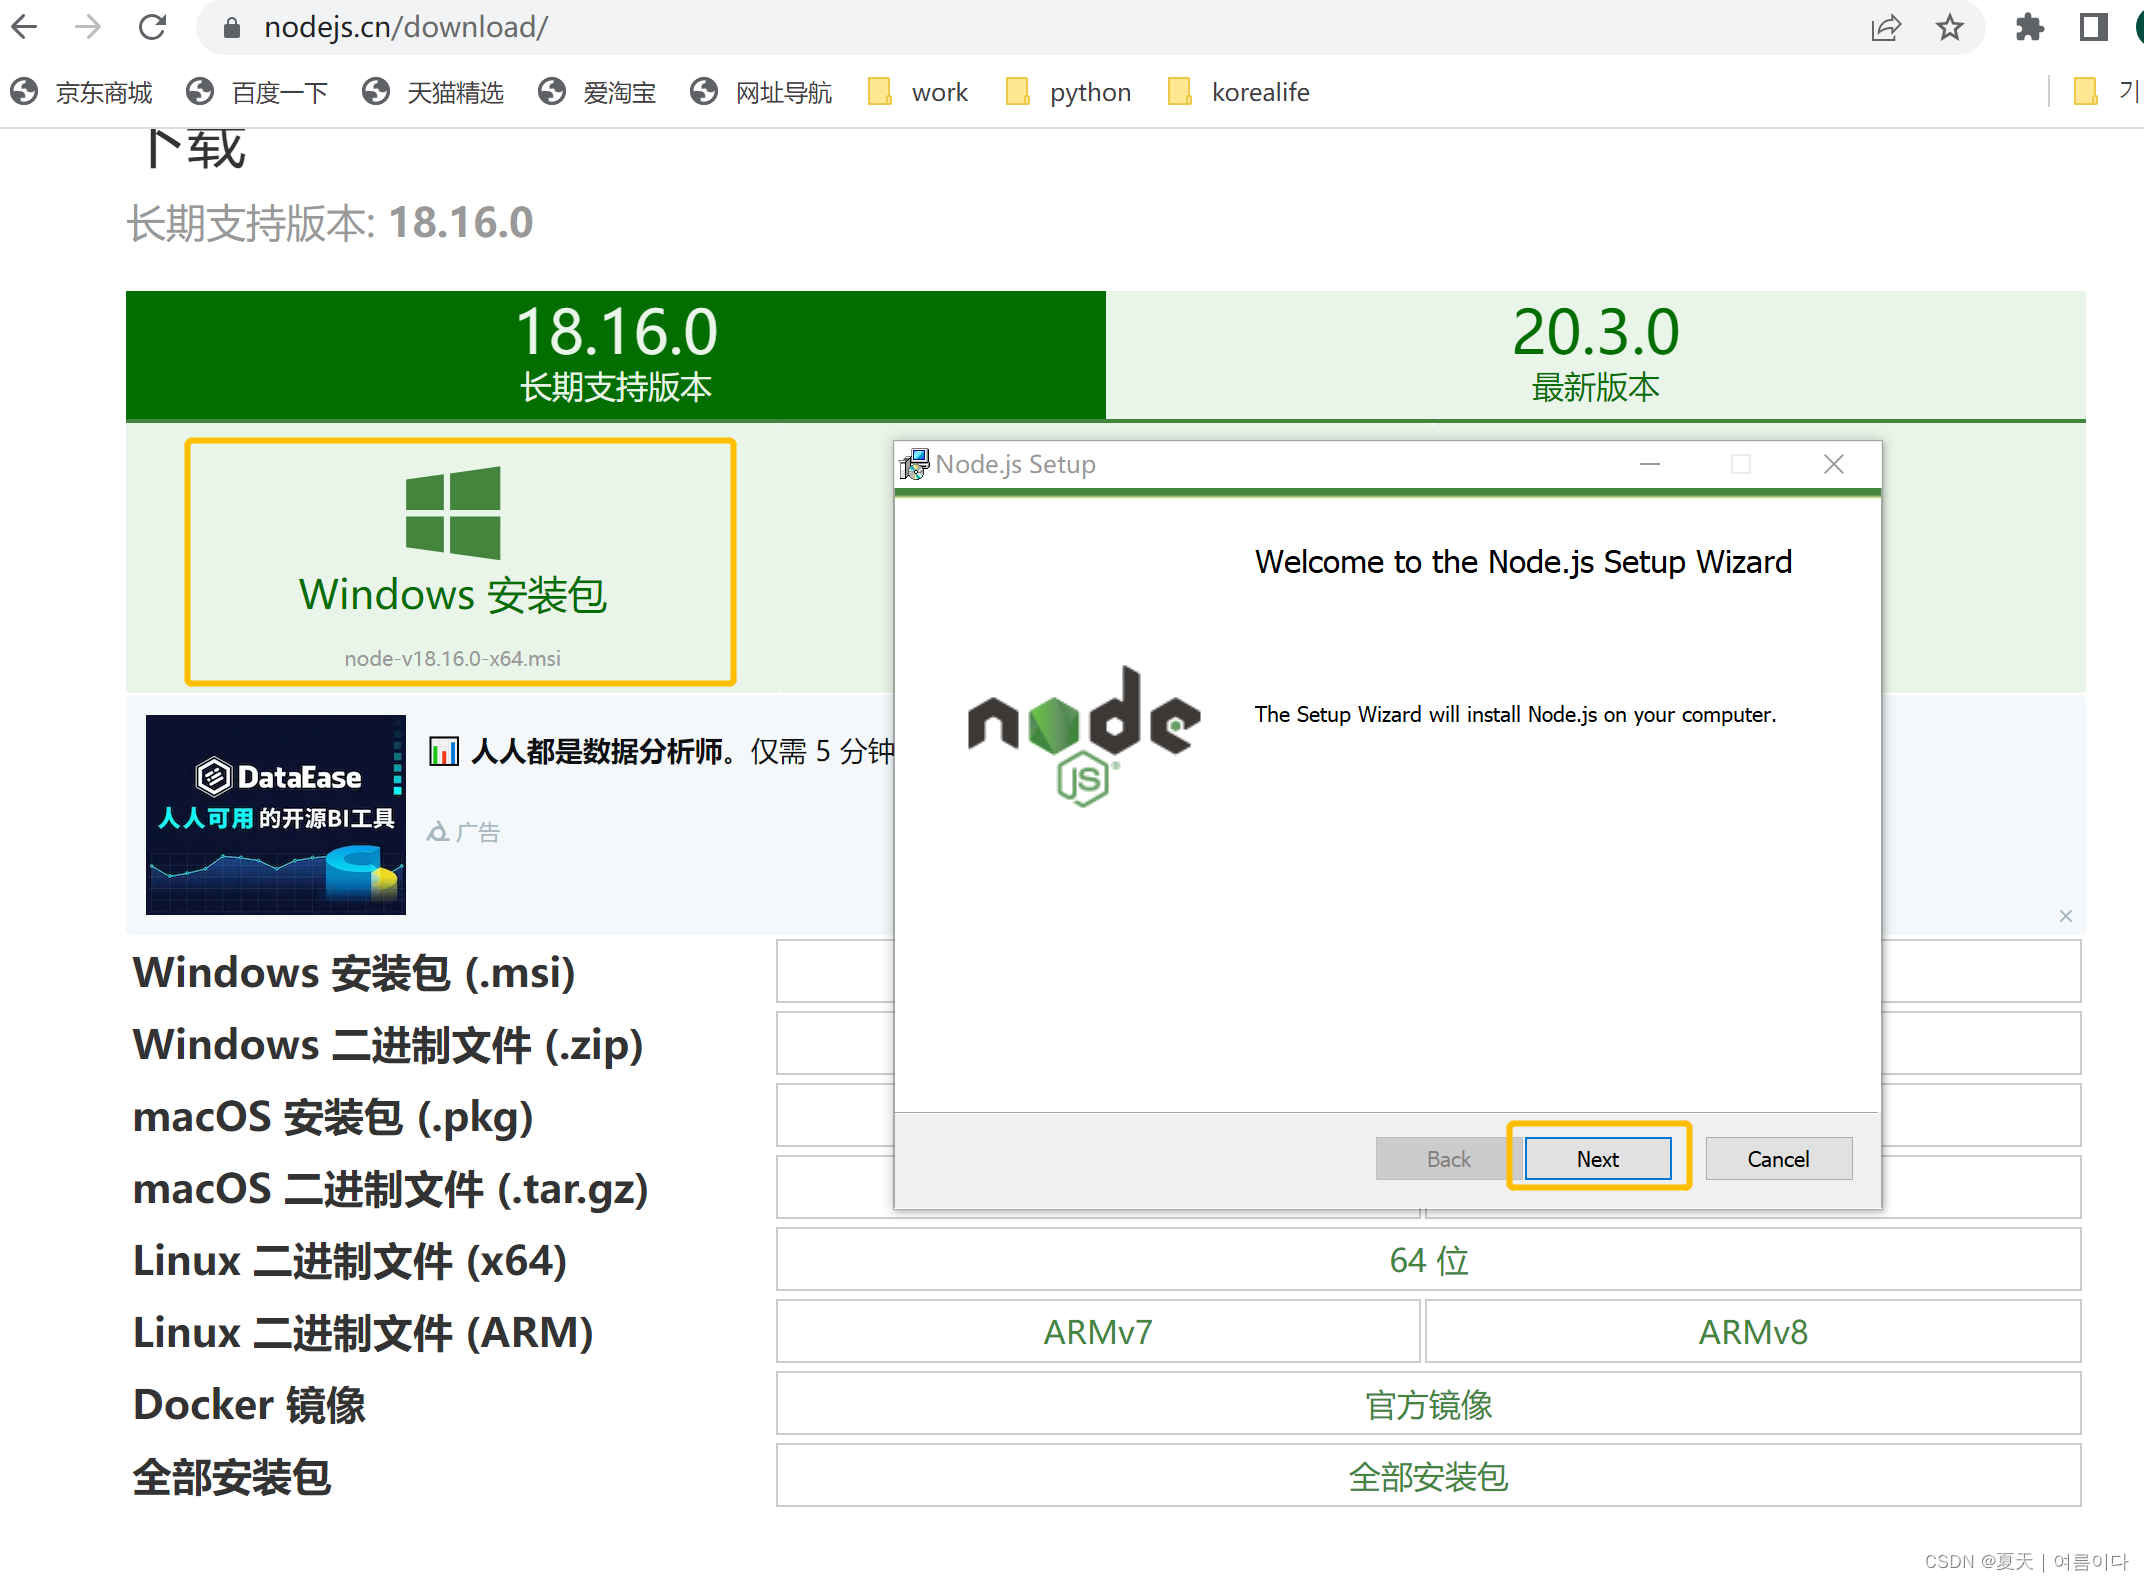2144x1582 pixels.
Task: Reload the page with refresh icon
Action: click(x=152, y=27)
